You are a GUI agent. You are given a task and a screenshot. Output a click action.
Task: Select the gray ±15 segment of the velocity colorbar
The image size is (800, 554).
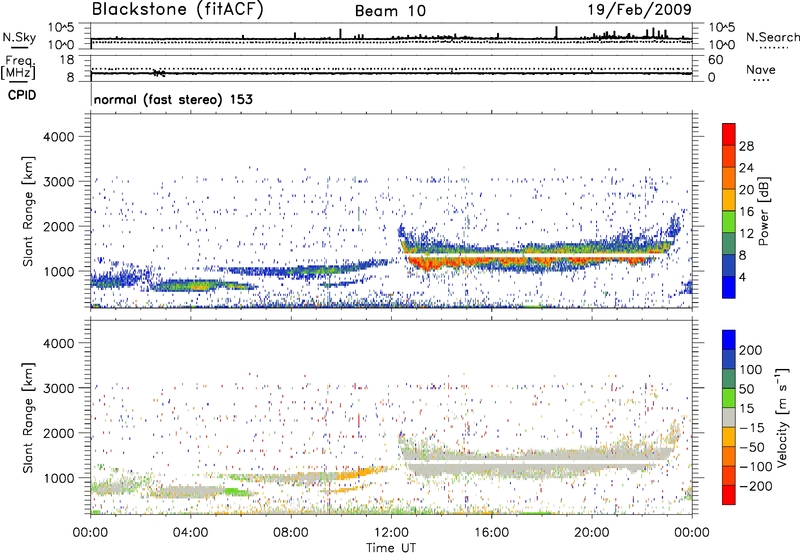(x=729, y=418)
